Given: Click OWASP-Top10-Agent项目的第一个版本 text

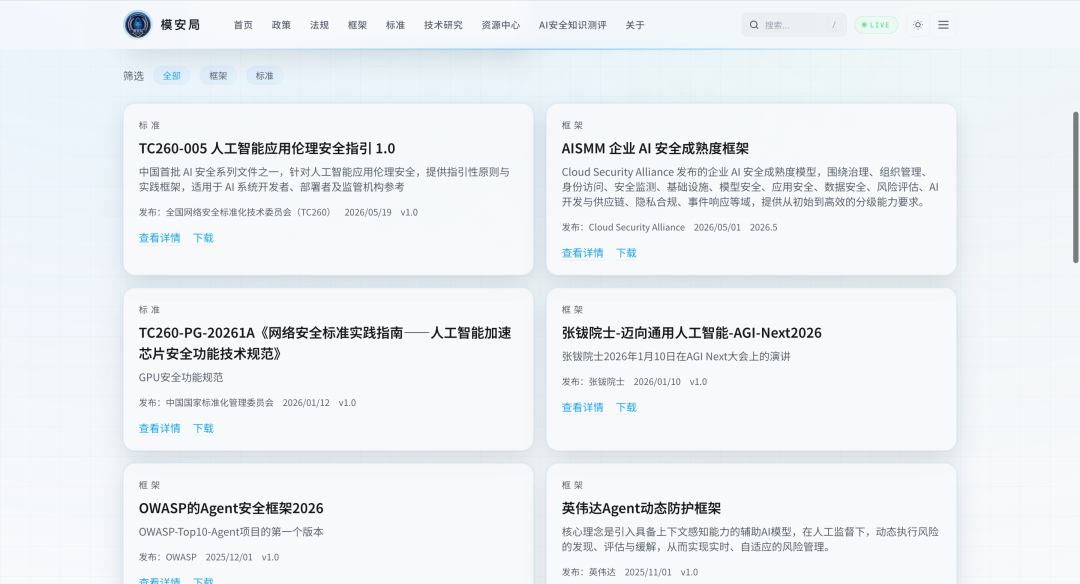Looking at the screenshot, I should click(x=231, y=532).
